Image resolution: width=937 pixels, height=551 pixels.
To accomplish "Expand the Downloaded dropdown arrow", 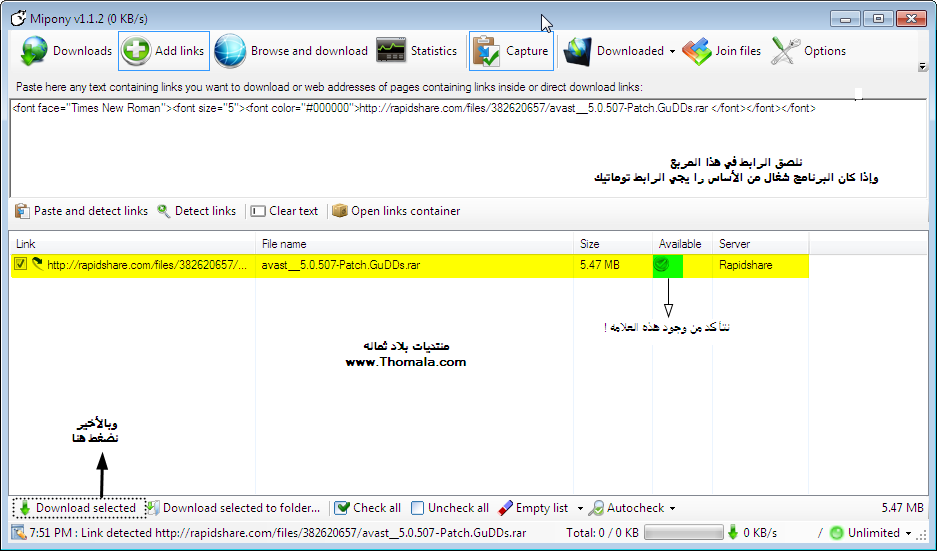I will pyautogui.click(x=672, y=51).
